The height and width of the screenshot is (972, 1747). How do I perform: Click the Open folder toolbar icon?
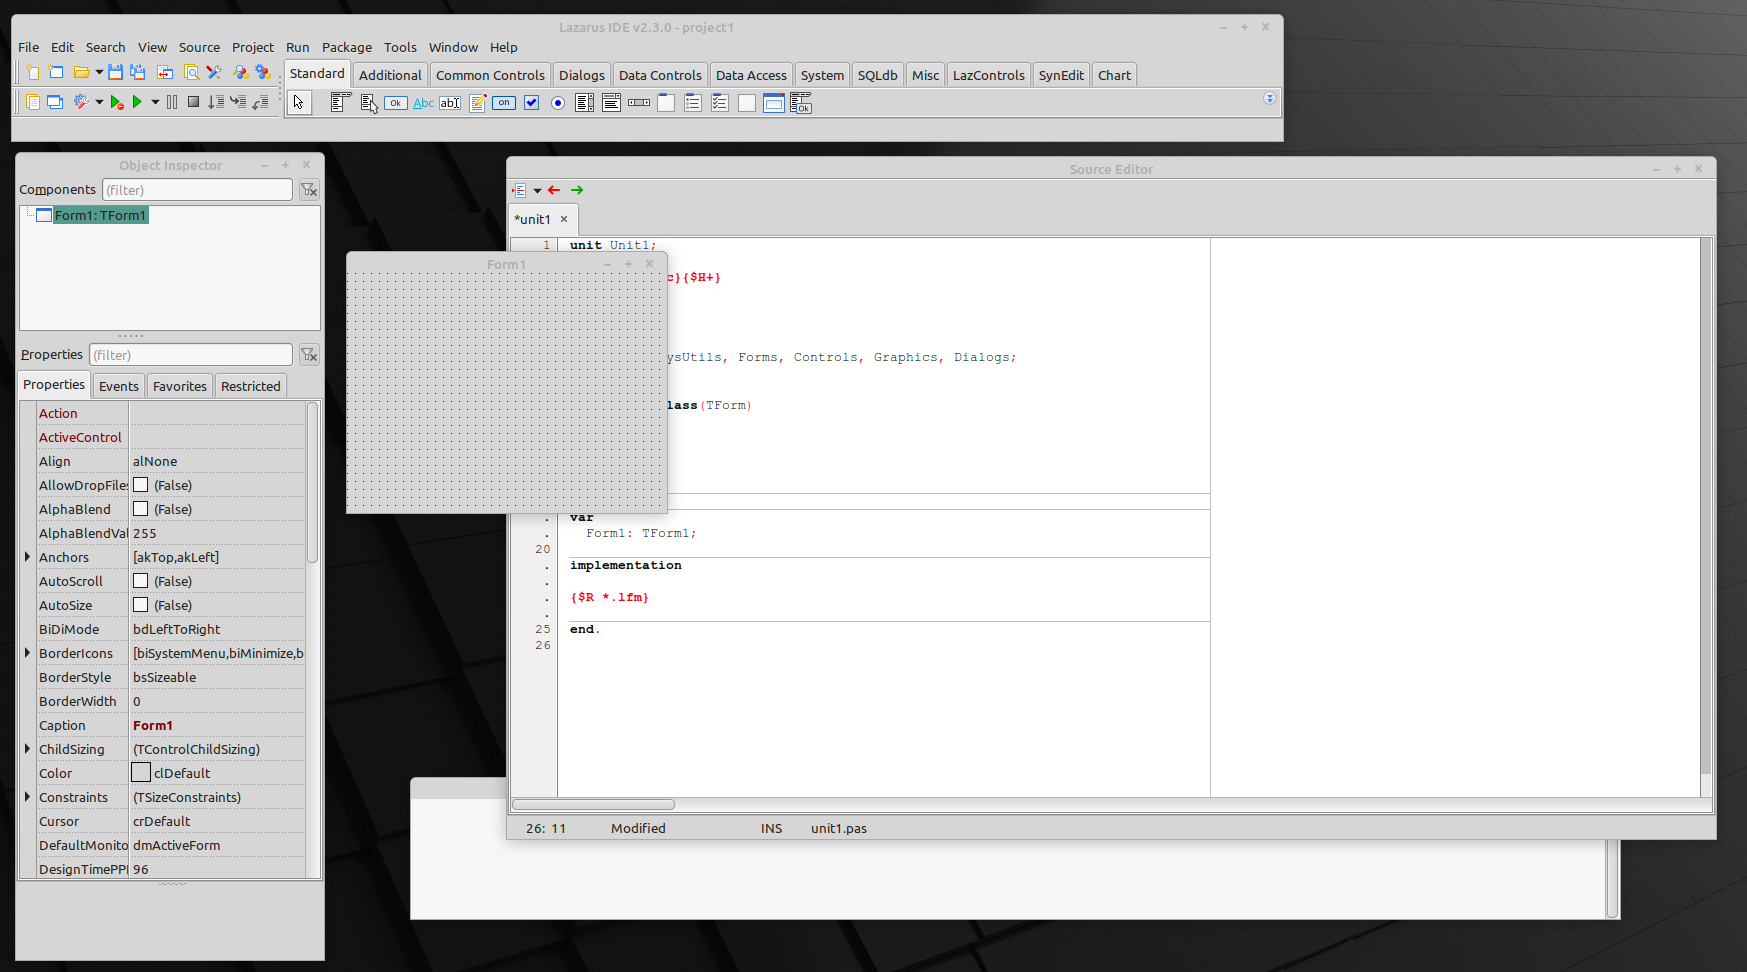coord(81,72)
